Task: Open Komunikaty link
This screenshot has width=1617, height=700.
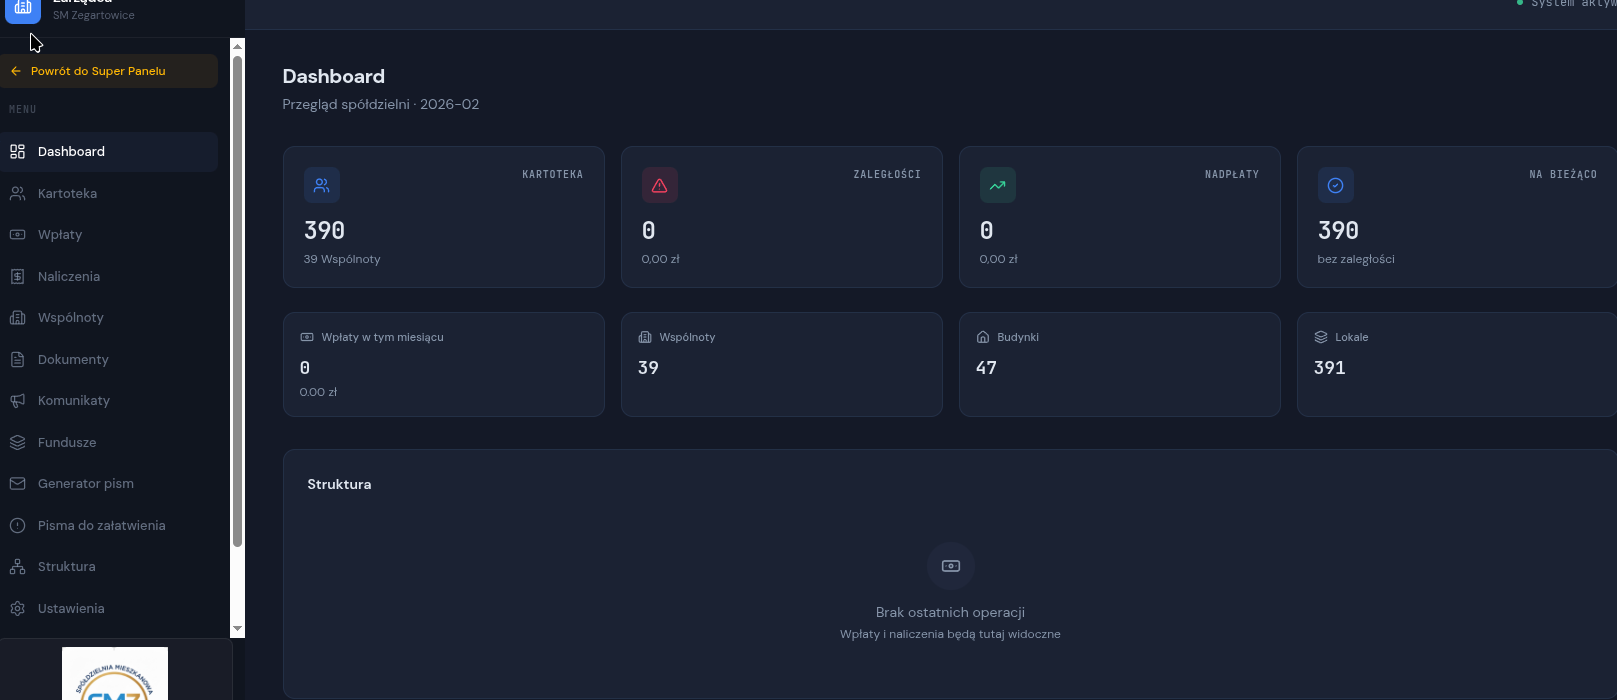Action: [x=109, y=401]
